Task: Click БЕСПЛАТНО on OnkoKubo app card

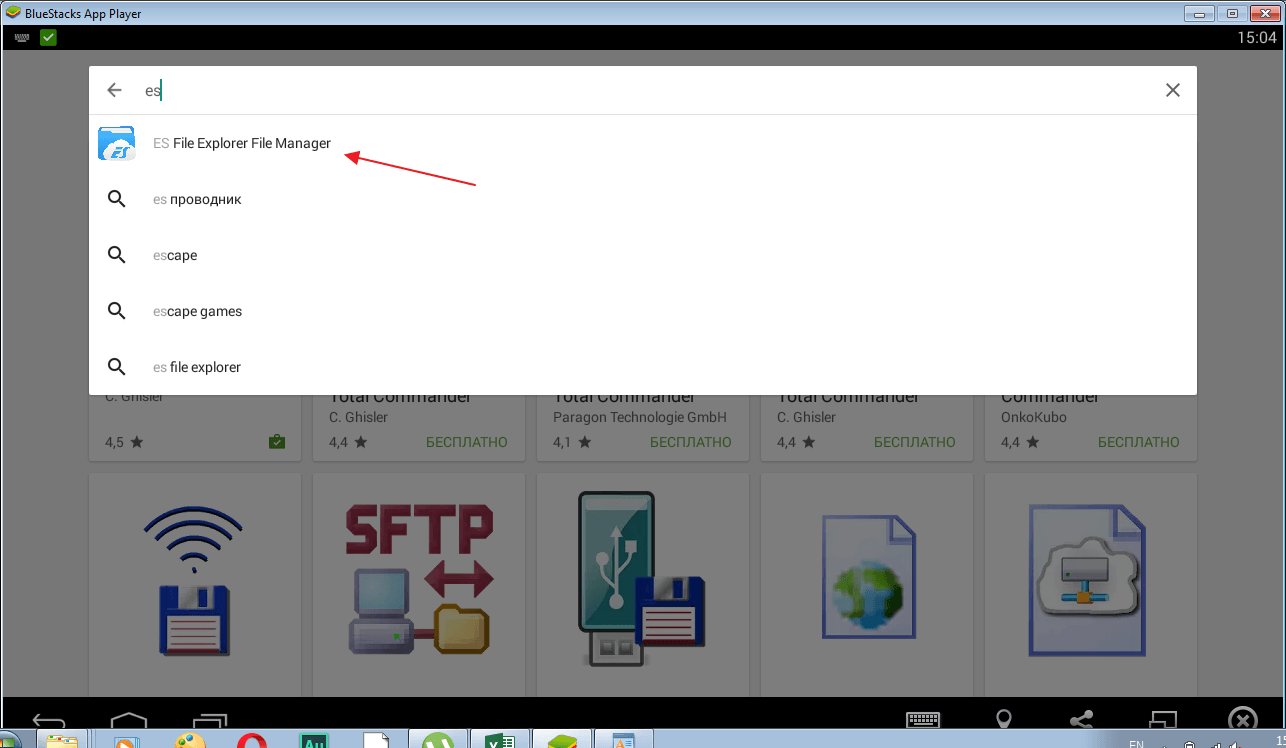Action: (1138, 442)
